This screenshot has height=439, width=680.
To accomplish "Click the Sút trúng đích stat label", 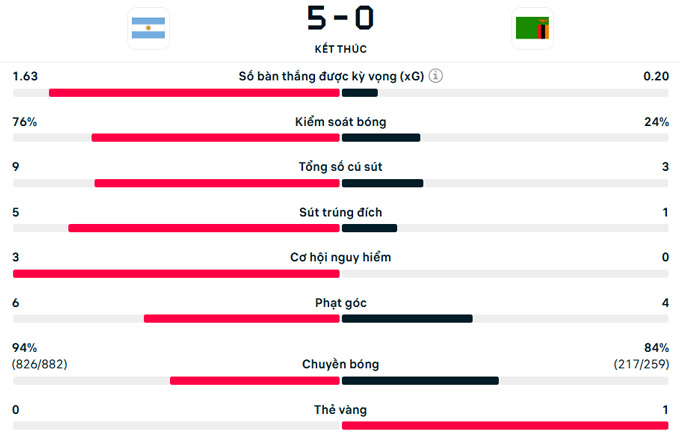I will (340, 212).
